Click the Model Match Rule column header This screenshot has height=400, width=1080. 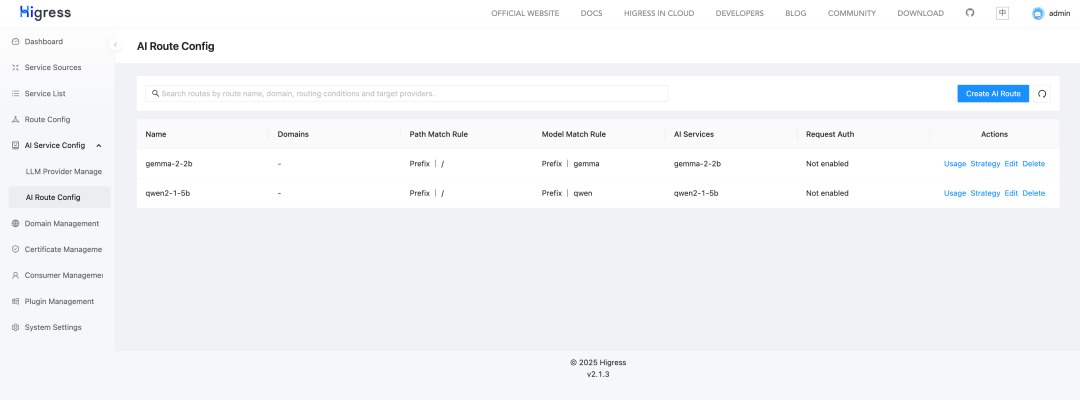(574, 134)
